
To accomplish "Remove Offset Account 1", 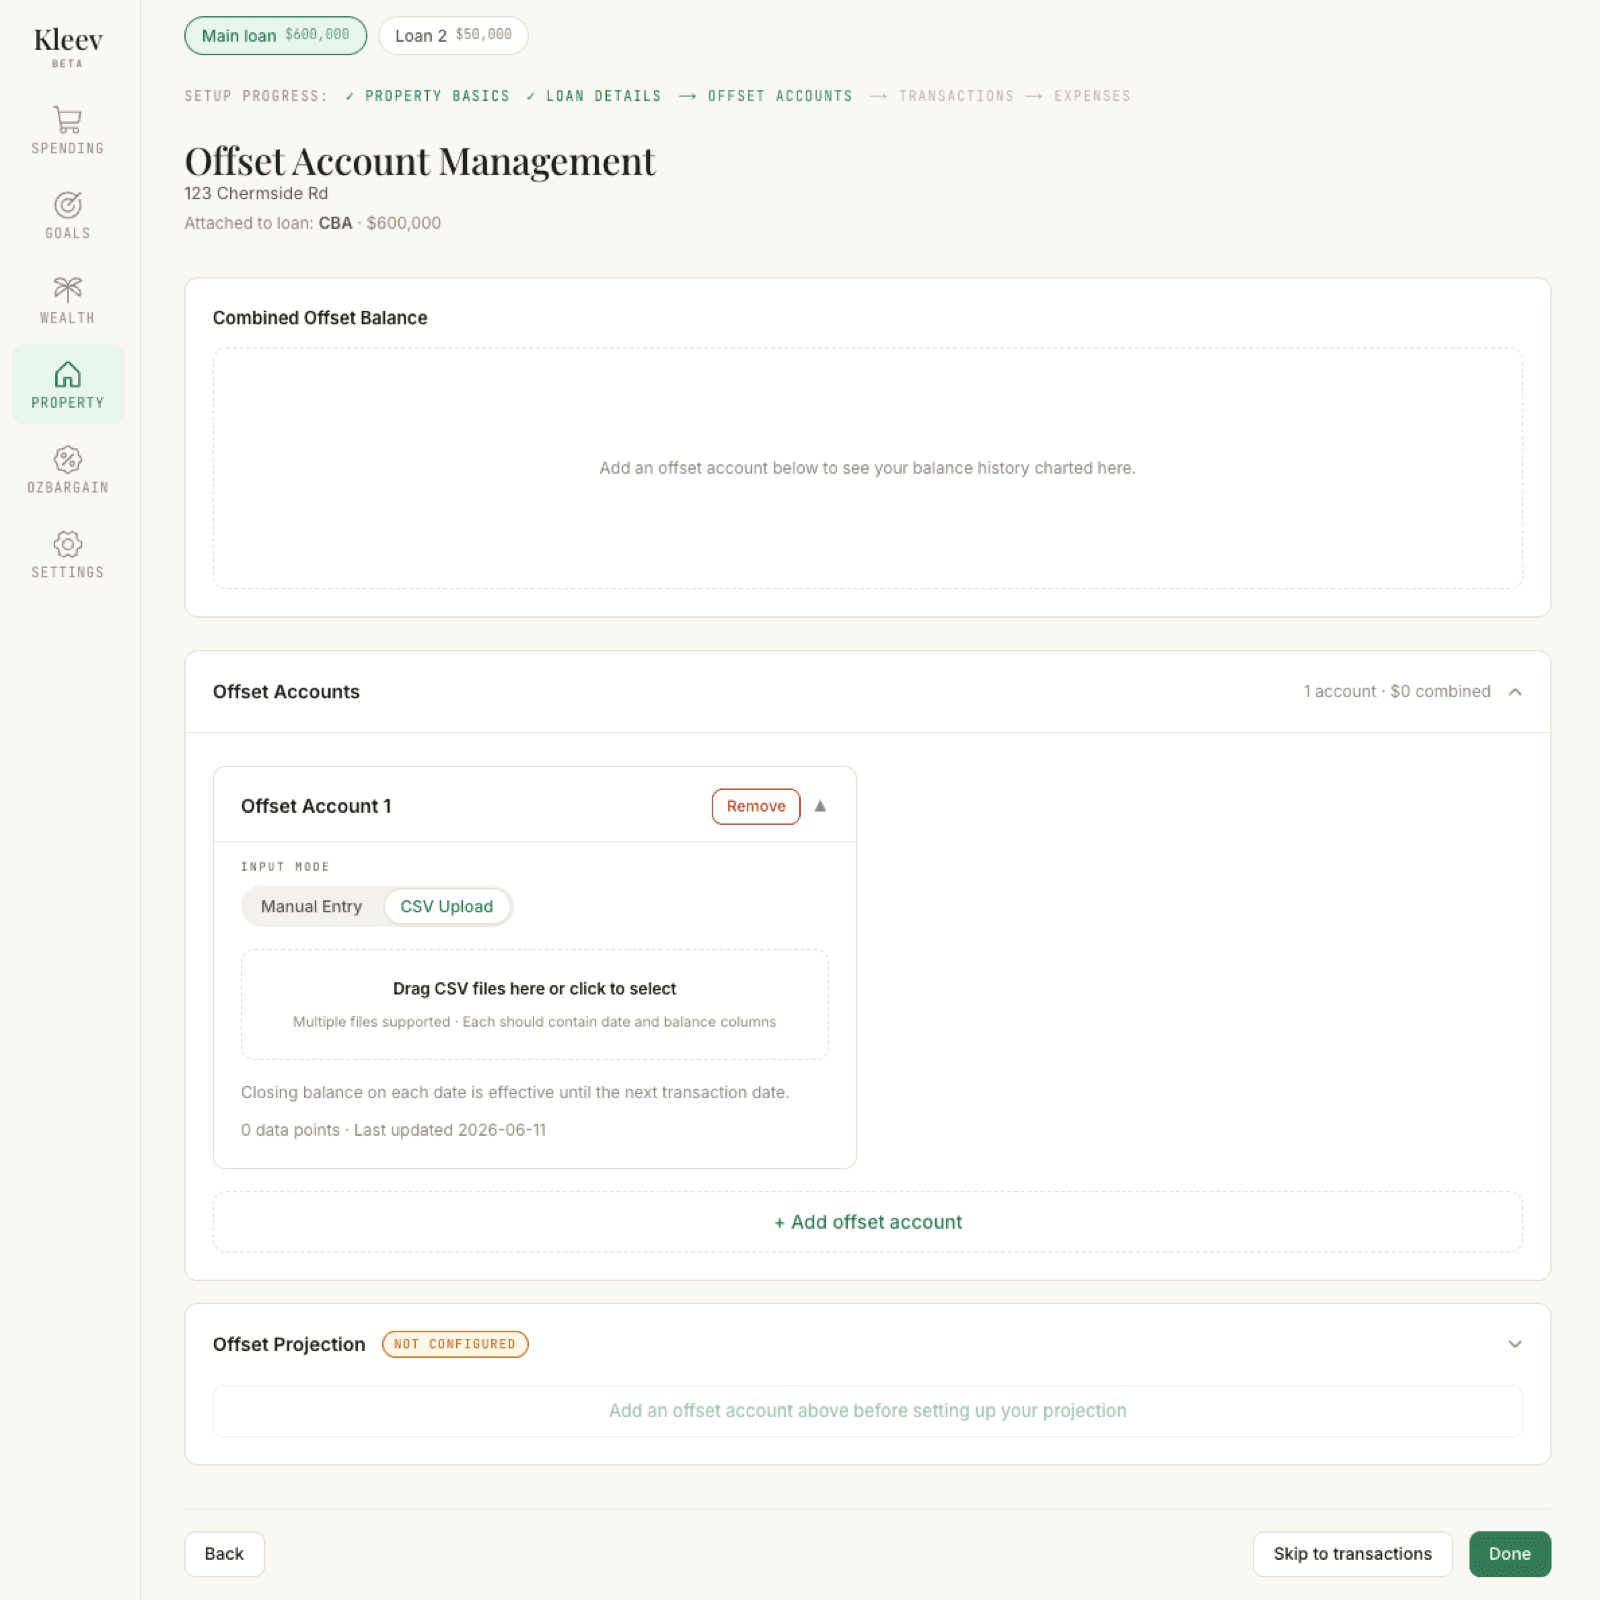I will (x=756, y=807).
